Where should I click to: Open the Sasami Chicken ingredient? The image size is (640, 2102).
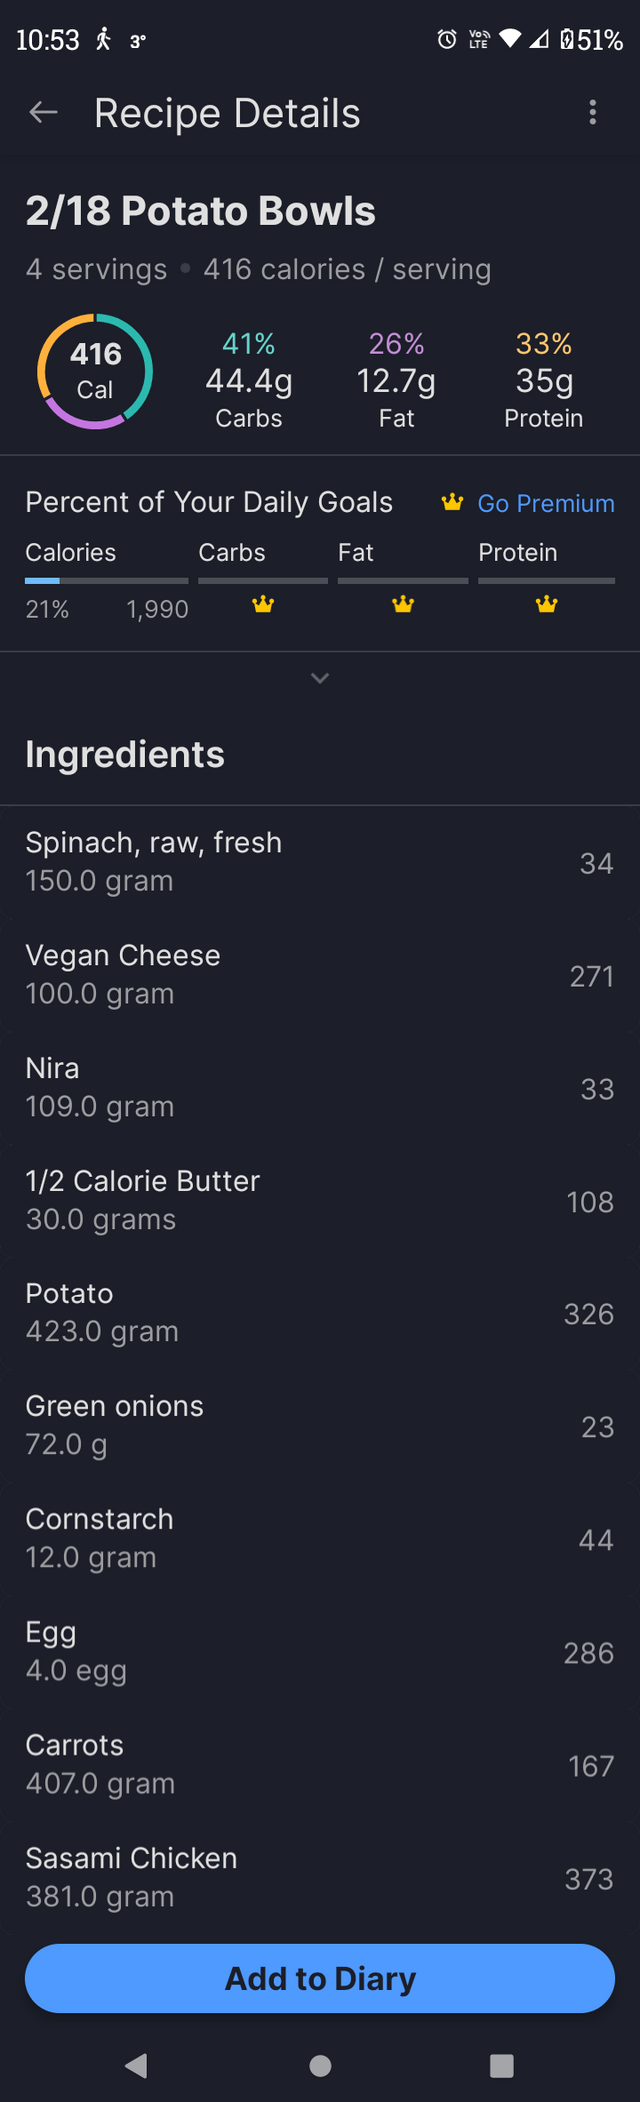coord(320,1877)
